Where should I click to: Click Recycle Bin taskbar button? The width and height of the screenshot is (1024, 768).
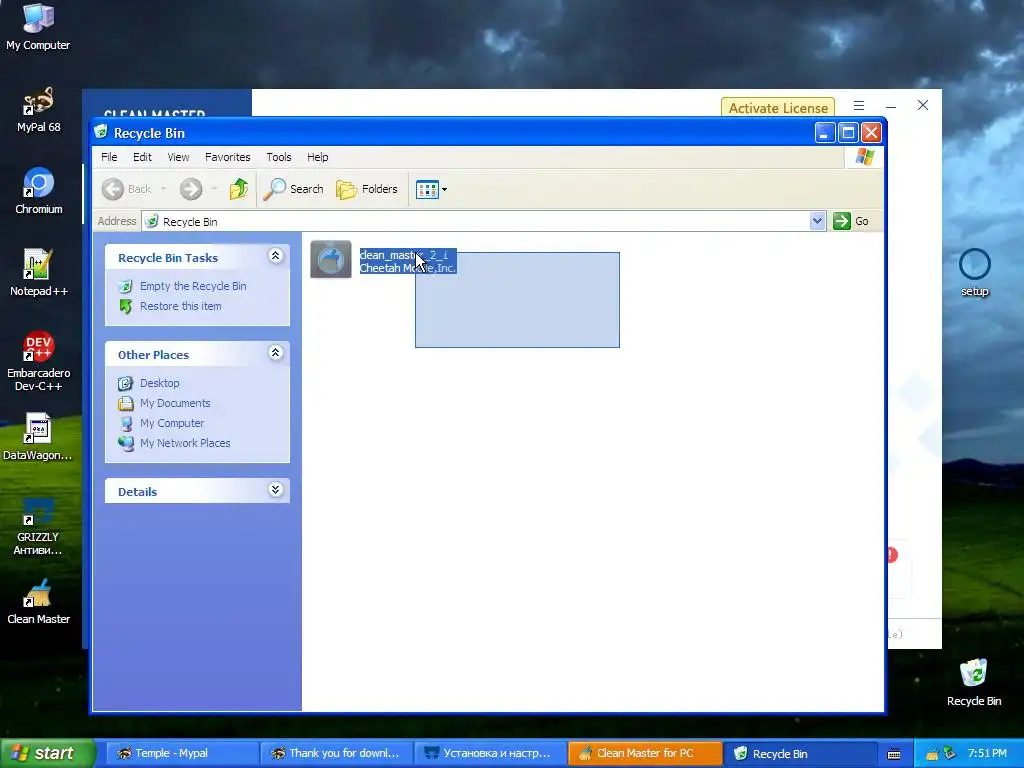(x=800, y=753)
